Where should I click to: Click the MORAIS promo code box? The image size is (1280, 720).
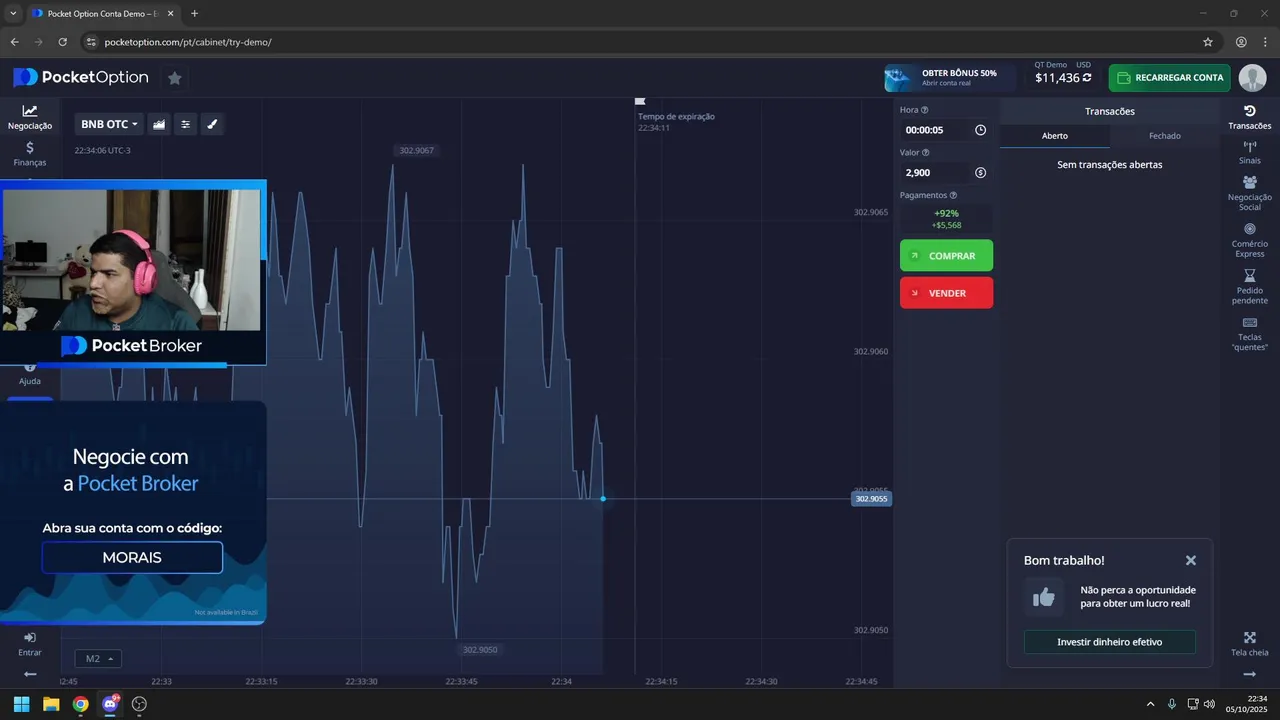132,557
